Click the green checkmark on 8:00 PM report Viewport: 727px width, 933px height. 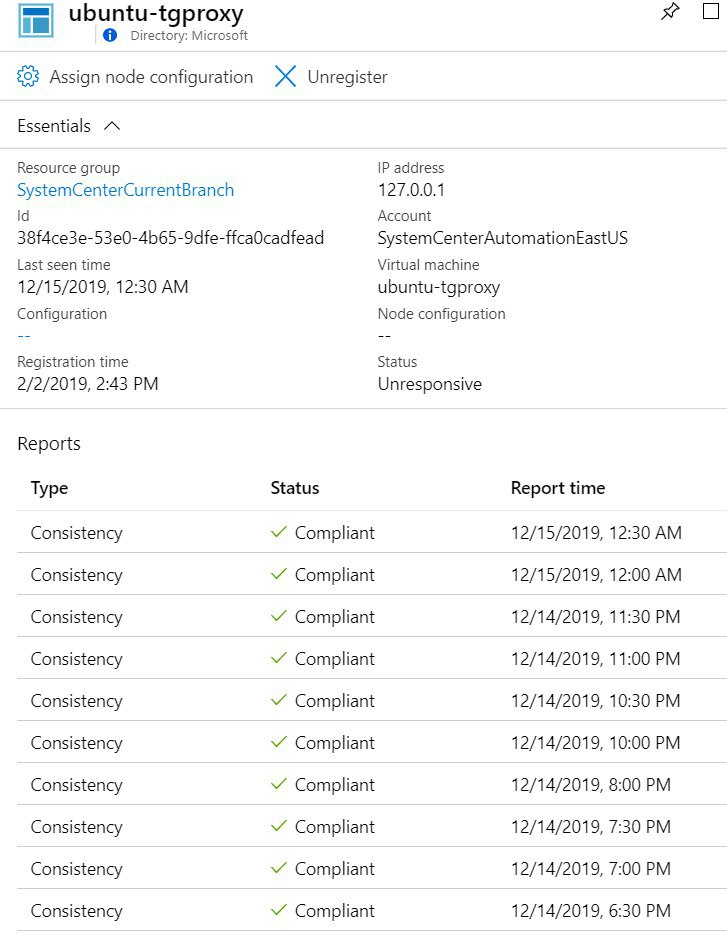(x=279, y=784)
